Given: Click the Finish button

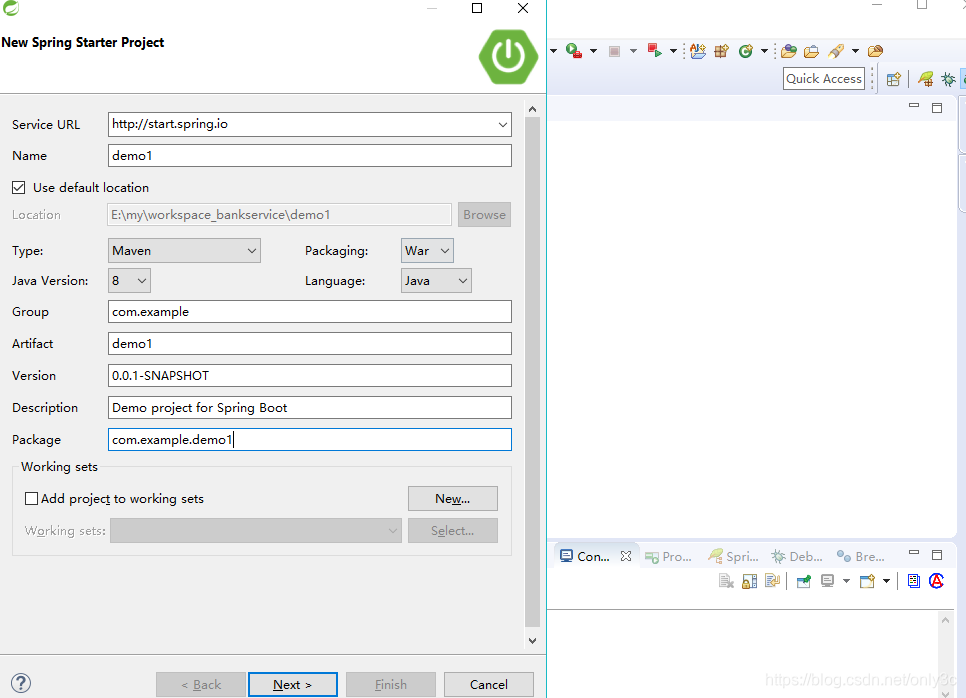Looking at the screenshot, I should [391, 684].
